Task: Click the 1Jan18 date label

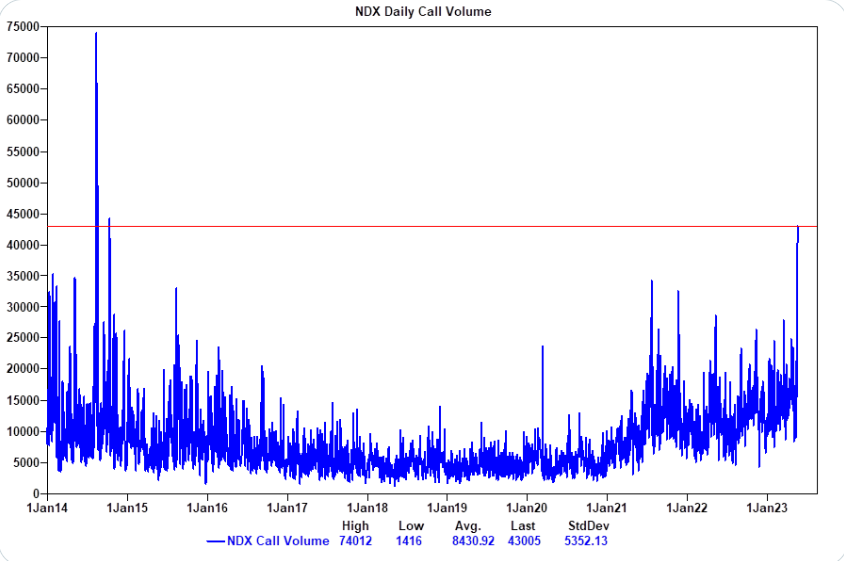Action: (367, 508)
